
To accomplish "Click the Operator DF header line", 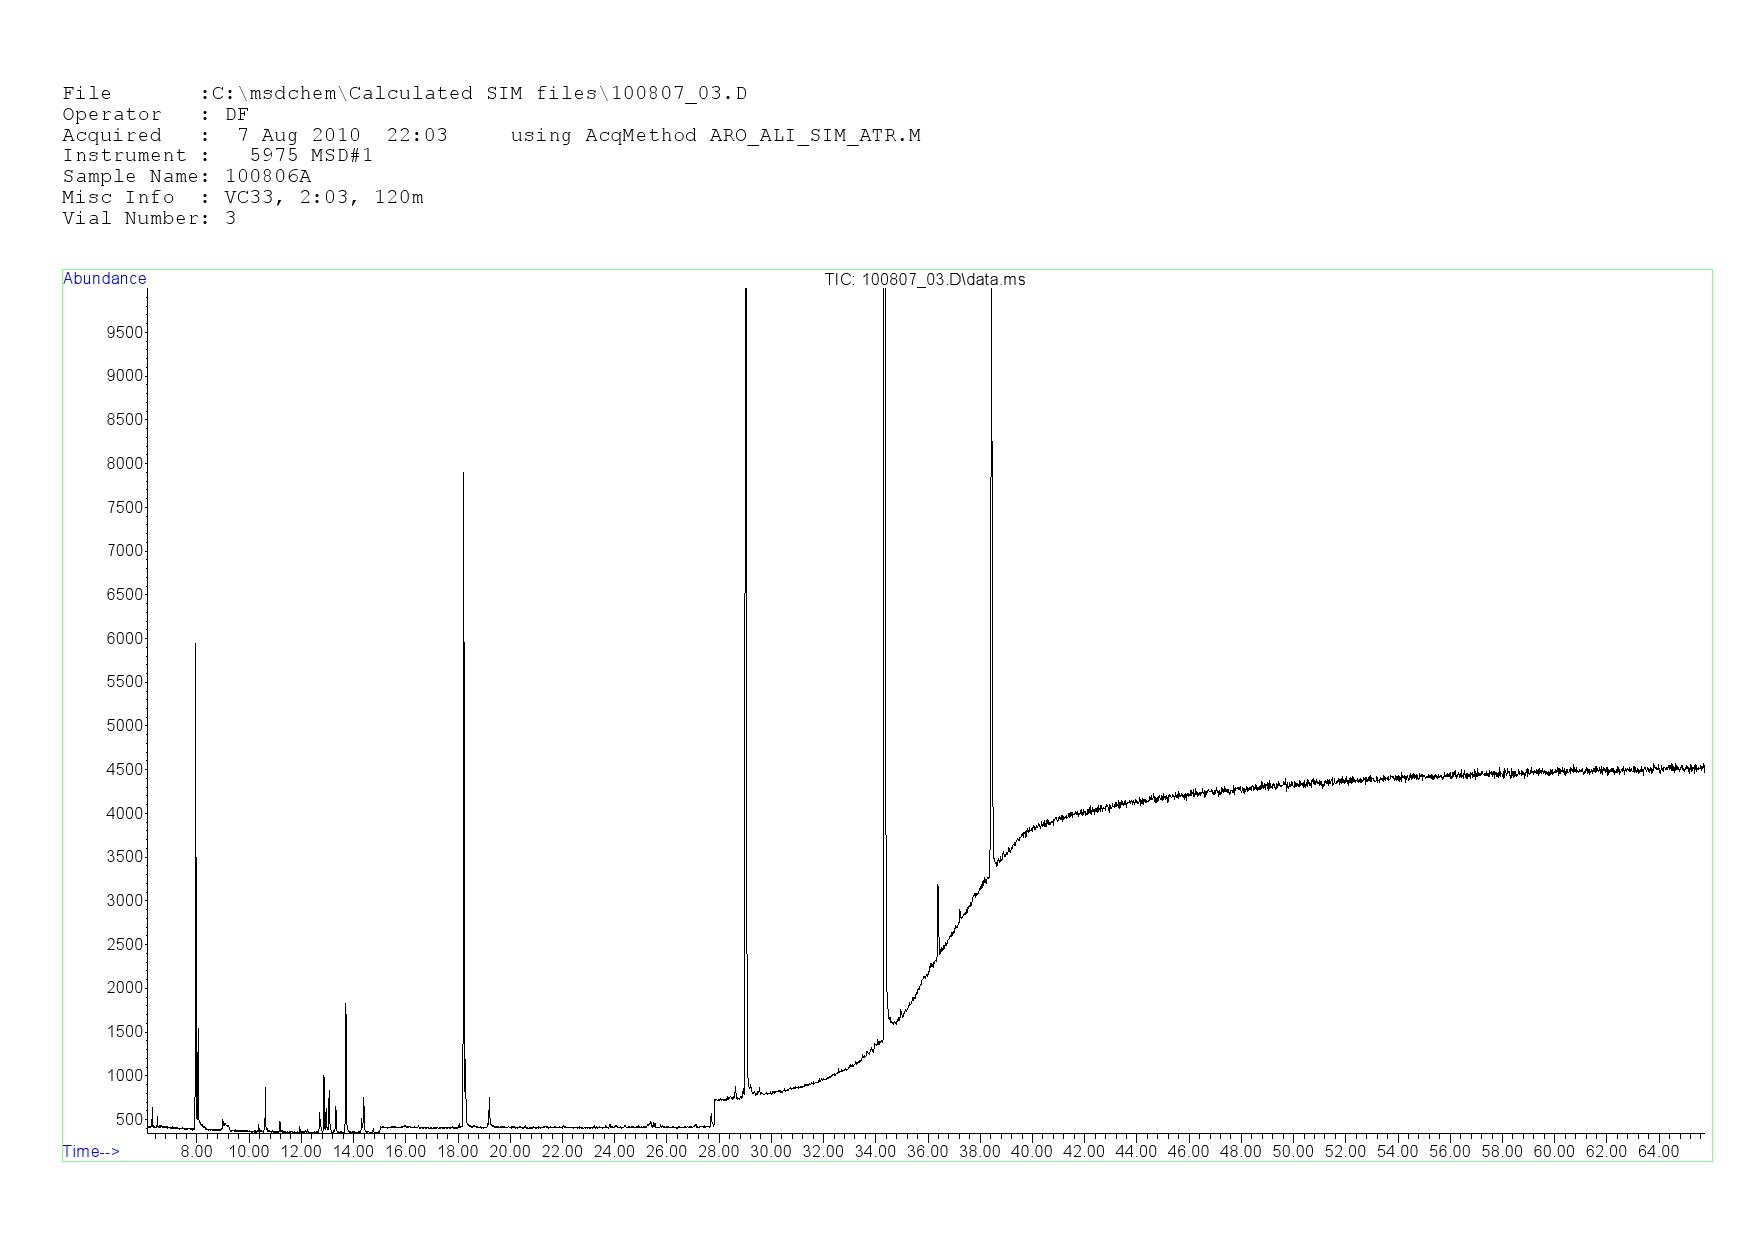I will pos(155,114).
